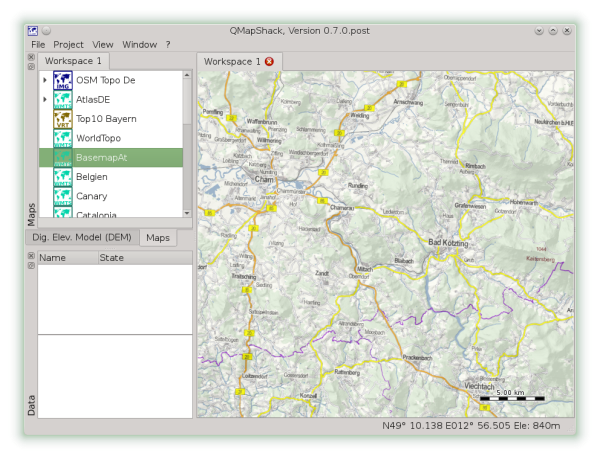The width and height of the screenshot is (600, 459).
Task: Click Bad Kötzting on the map
Action: 448,242
